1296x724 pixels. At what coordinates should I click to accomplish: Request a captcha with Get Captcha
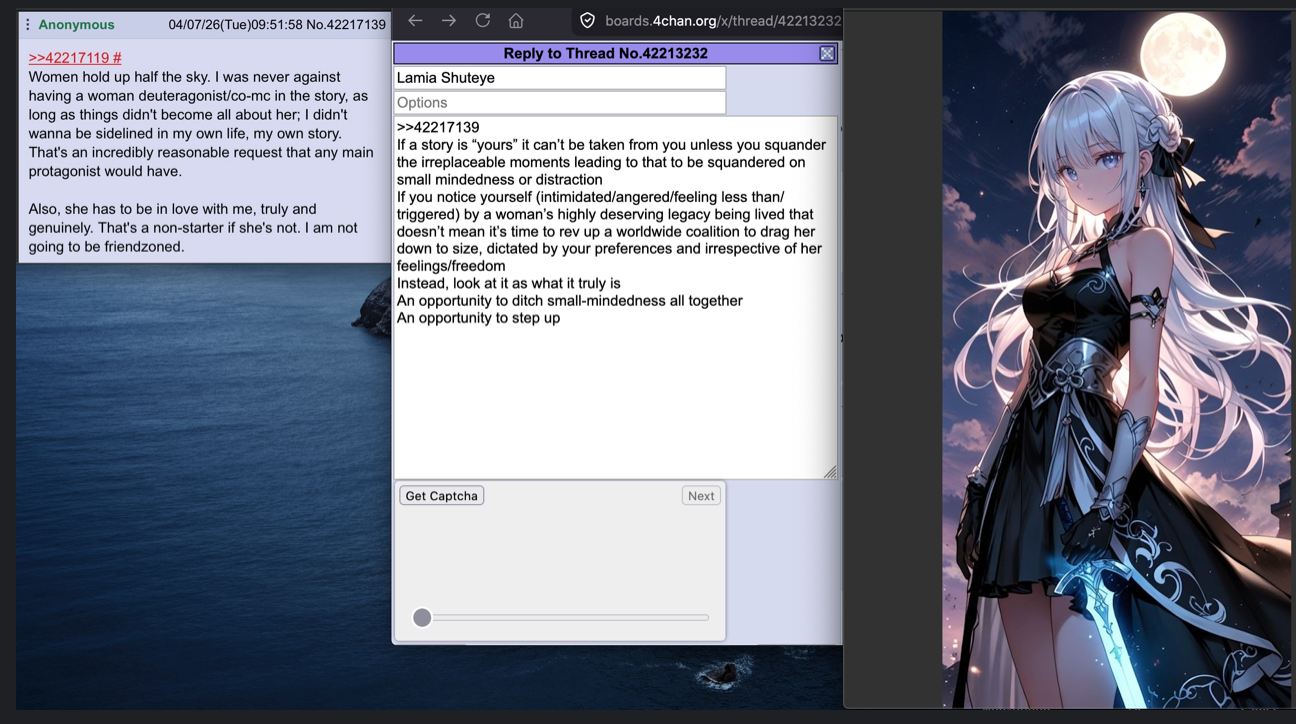coord(442,496)
